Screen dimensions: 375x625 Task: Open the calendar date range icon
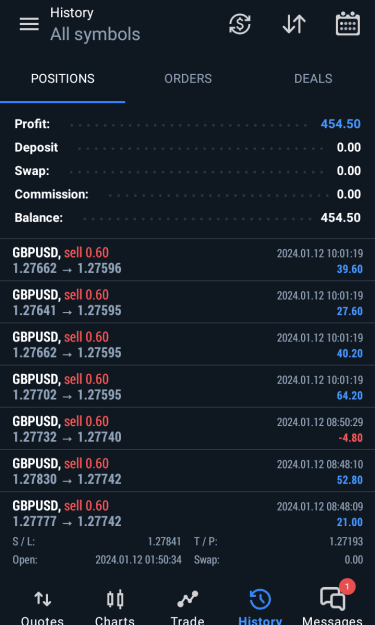point(348,24)
